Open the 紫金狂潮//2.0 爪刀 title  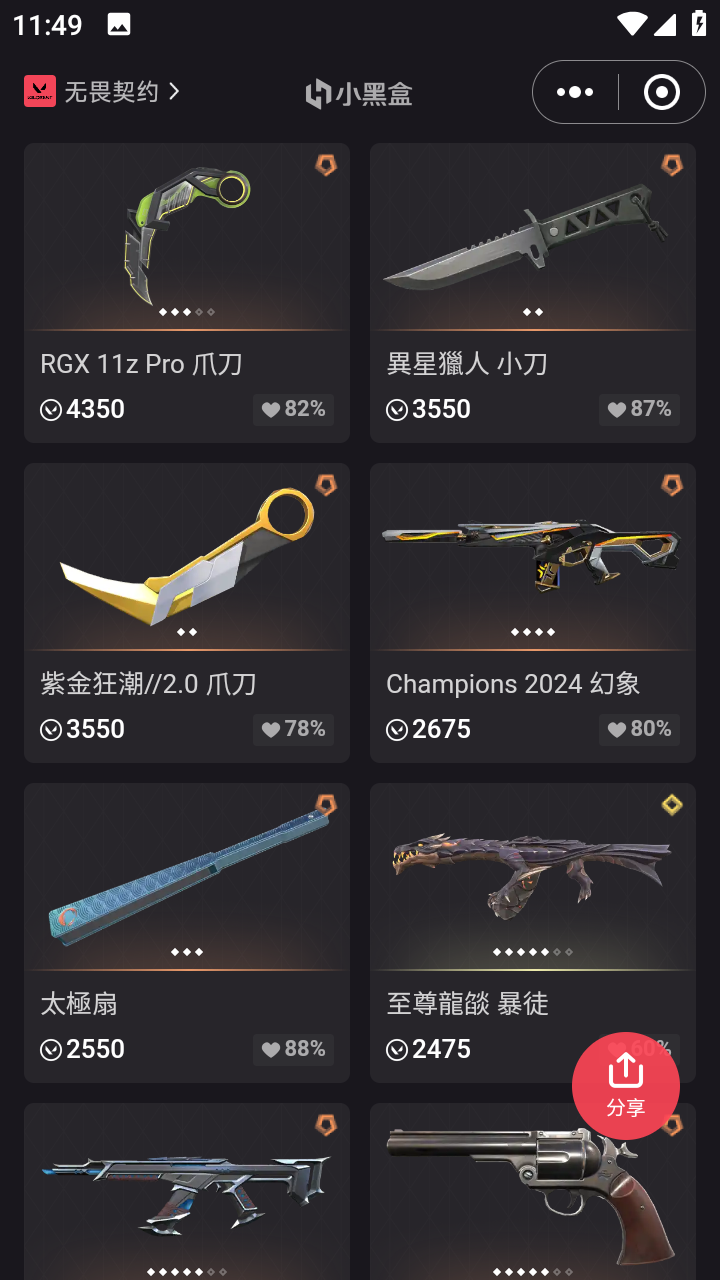(x=148, y=684)
